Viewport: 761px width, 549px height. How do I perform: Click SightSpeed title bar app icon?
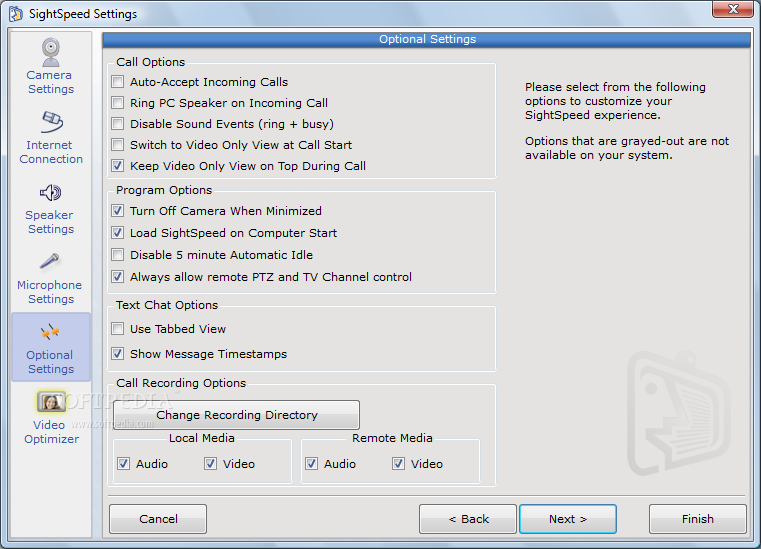pyautogui.click(x=16, y=14)
